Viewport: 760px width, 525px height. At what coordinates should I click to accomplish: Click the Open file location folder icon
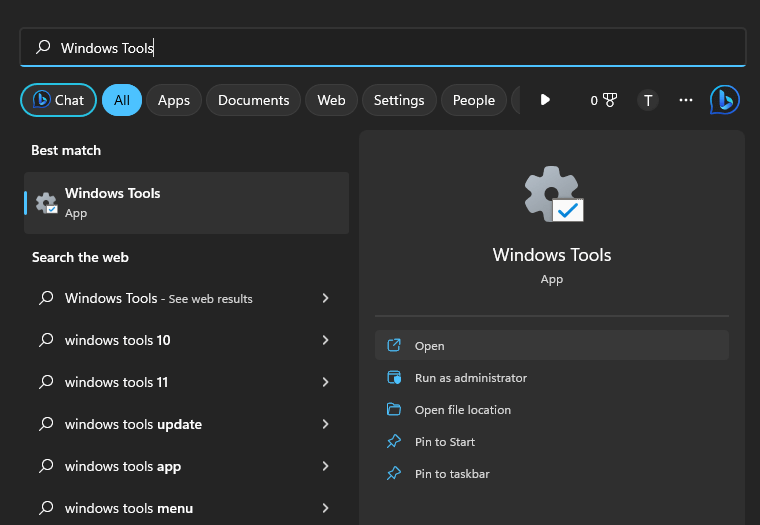pos(394,410)
